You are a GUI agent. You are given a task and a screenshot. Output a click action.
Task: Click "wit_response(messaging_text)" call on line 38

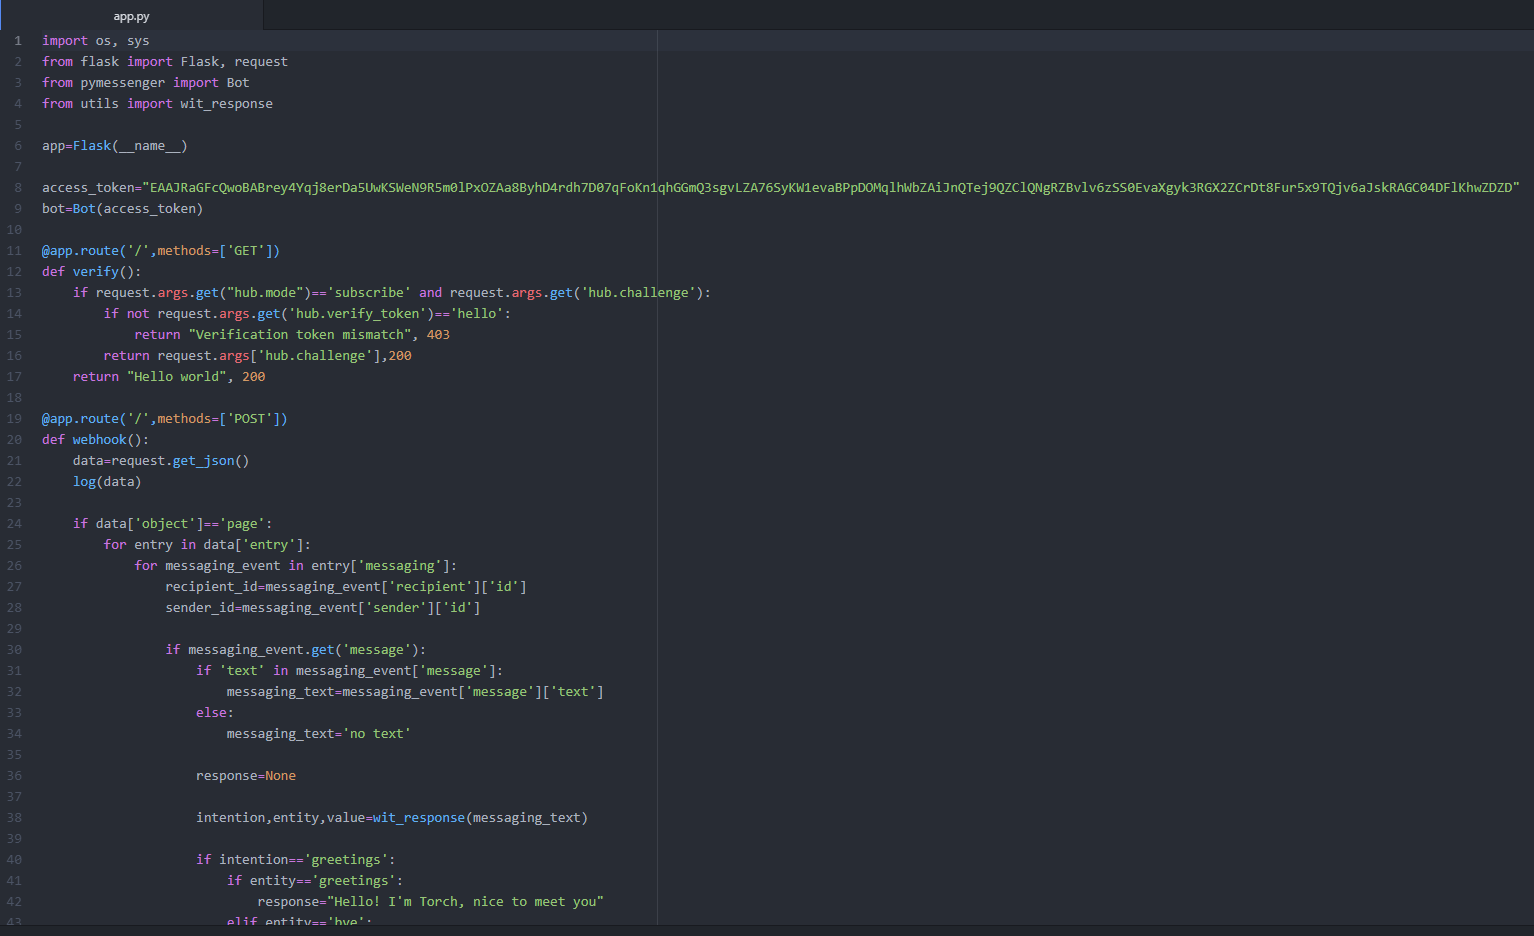click(x=481, y=818)
